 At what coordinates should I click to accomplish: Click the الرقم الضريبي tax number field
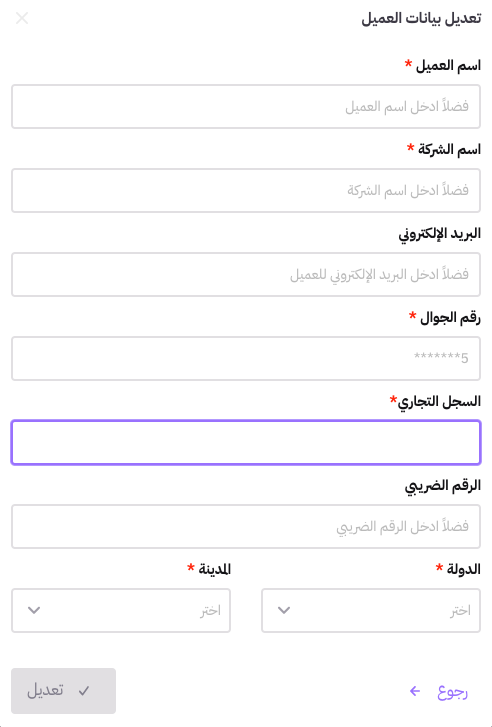tap(246, 526)
